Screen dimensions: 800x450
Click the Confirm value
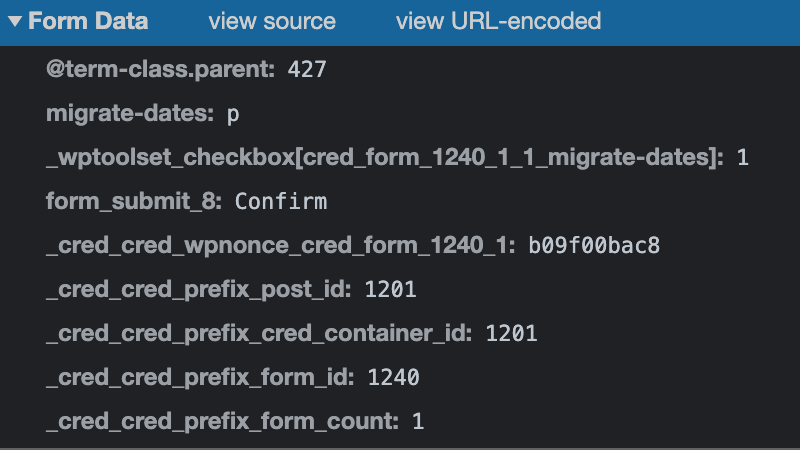[x=281, y=202]
